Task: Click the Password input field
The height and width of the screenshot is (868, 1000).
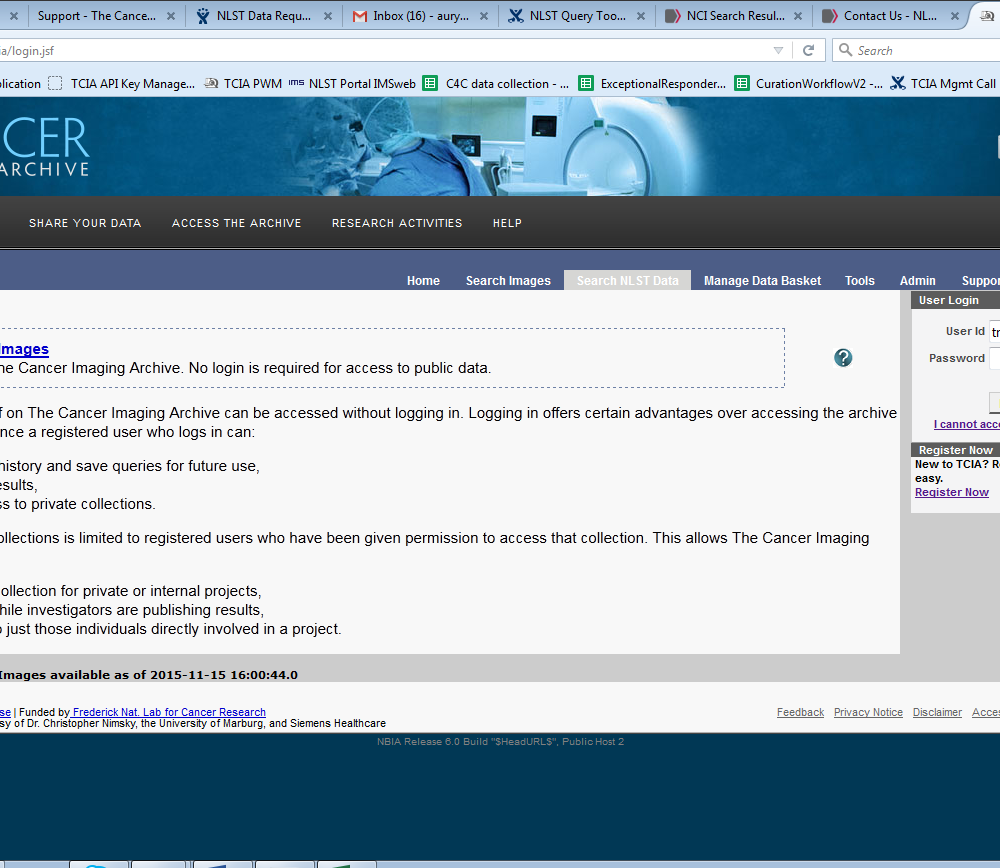Action: (x=994, y=358)
